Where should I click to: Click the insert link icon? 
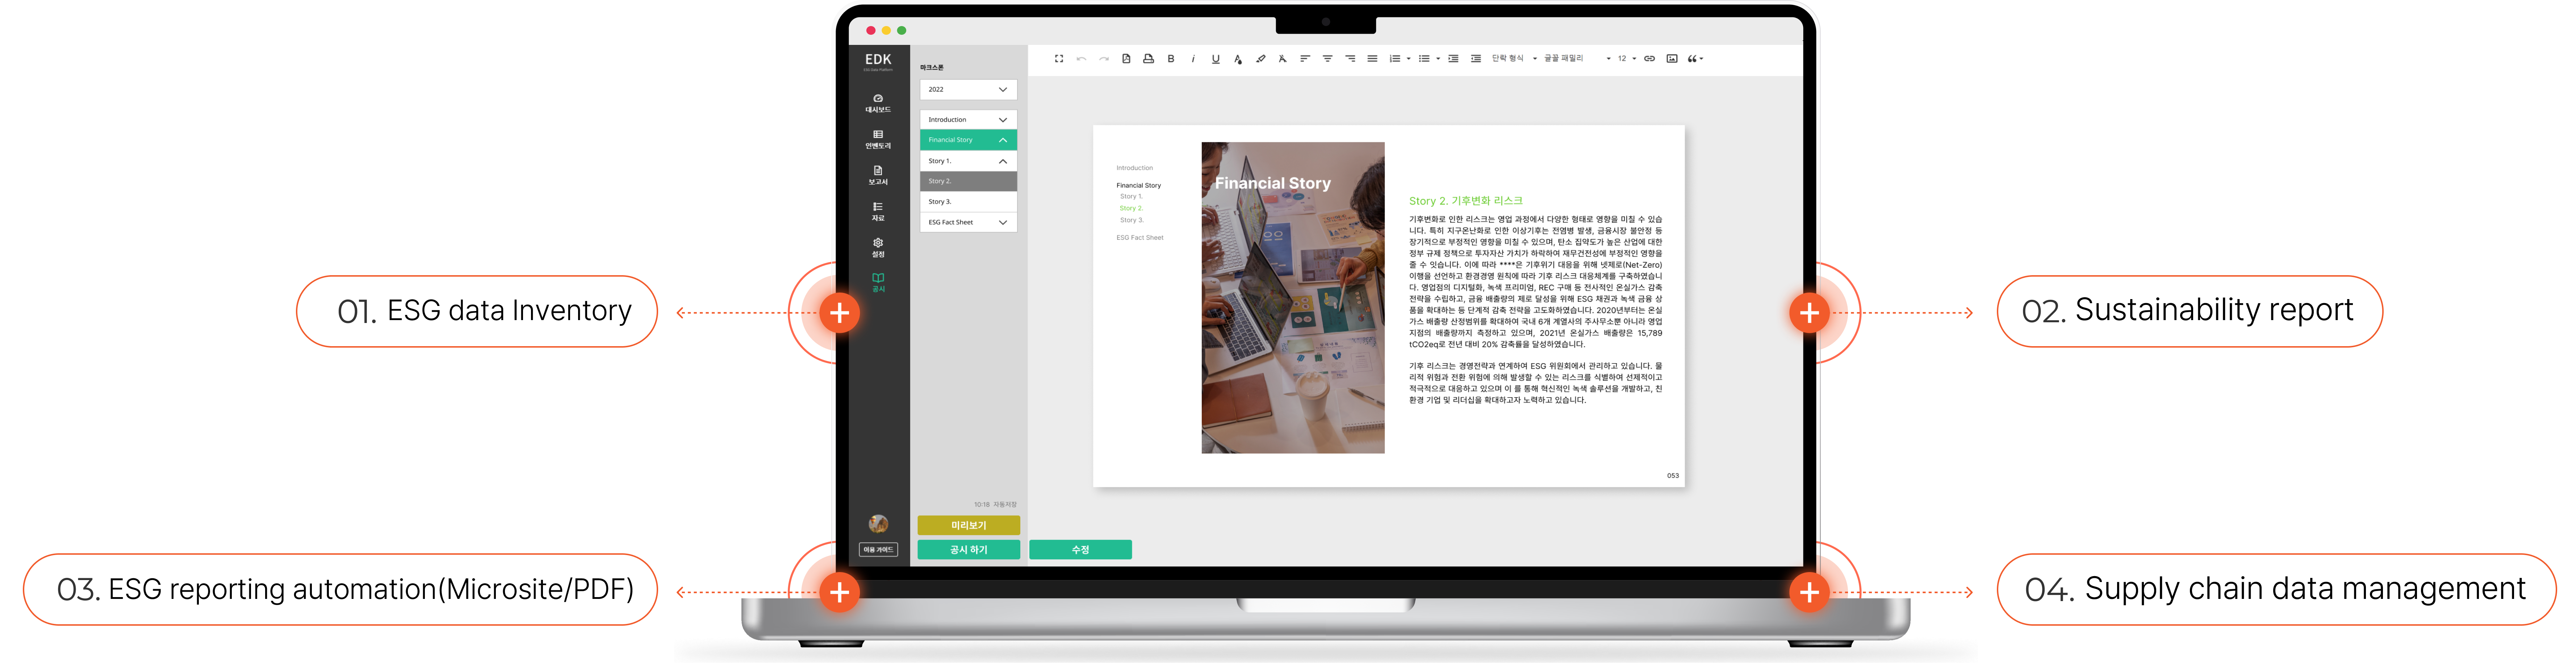coord(1650,59)
